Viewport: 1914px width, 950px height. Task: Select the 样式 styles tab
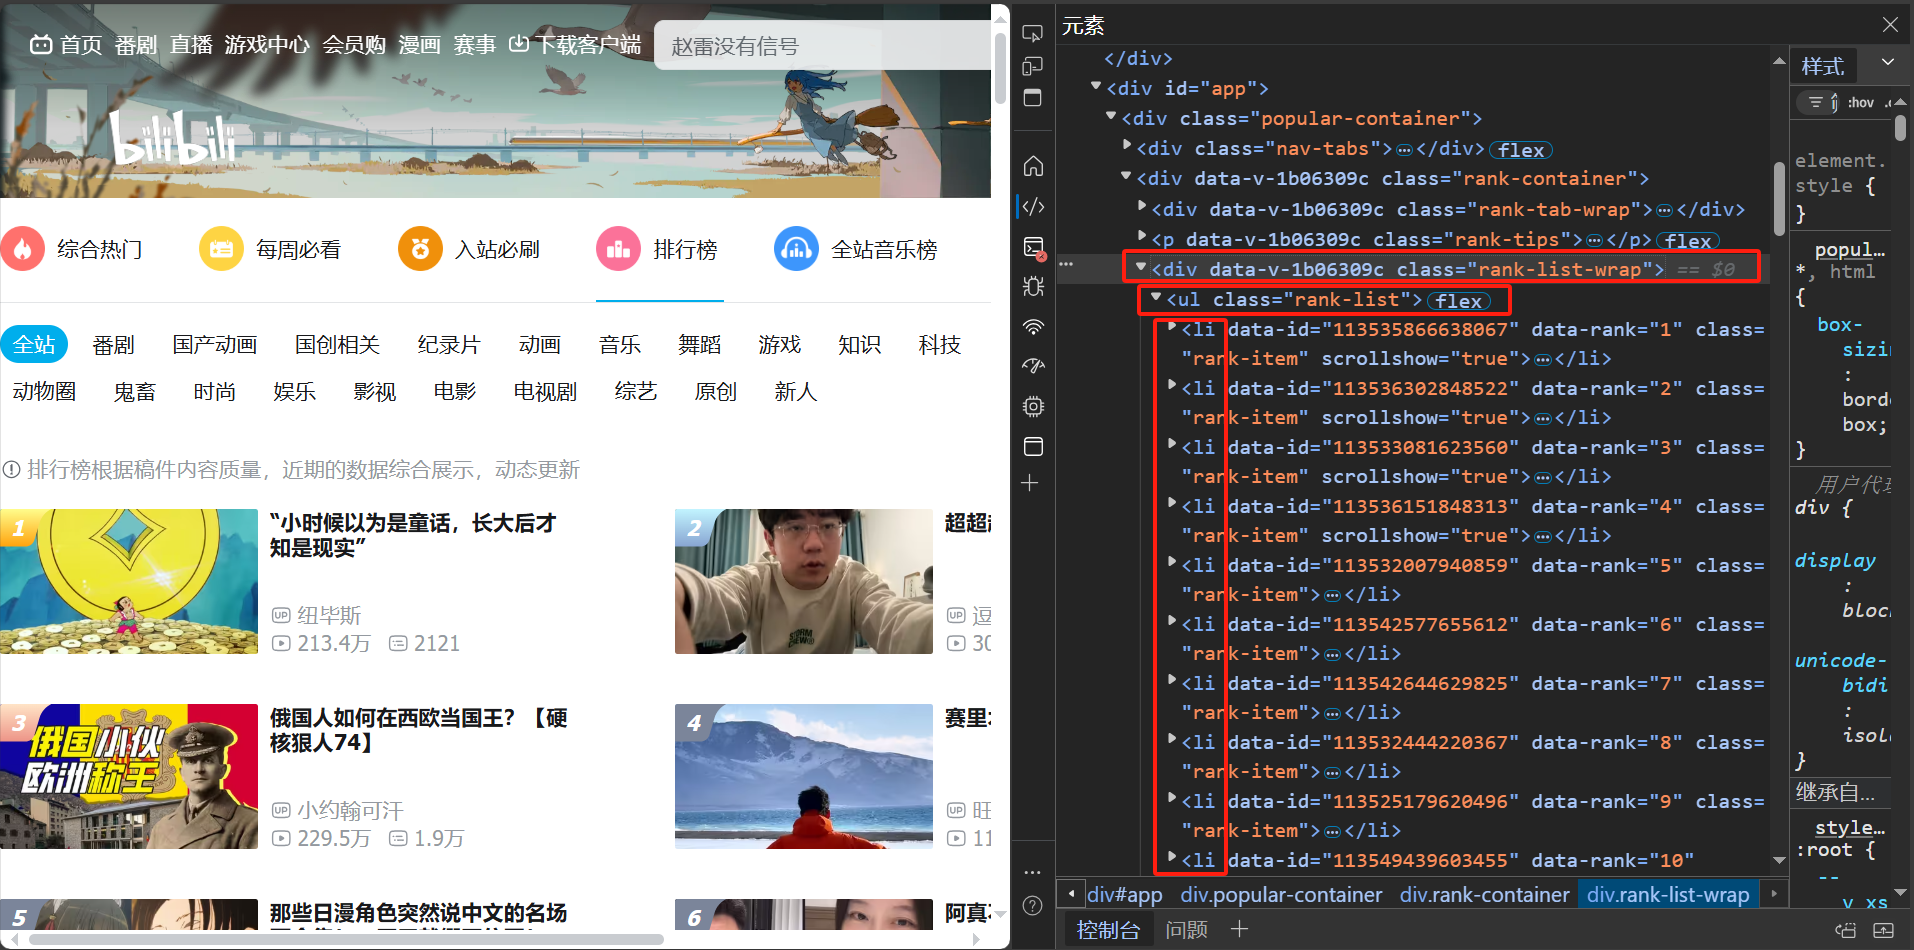(x=1823, y=66)
